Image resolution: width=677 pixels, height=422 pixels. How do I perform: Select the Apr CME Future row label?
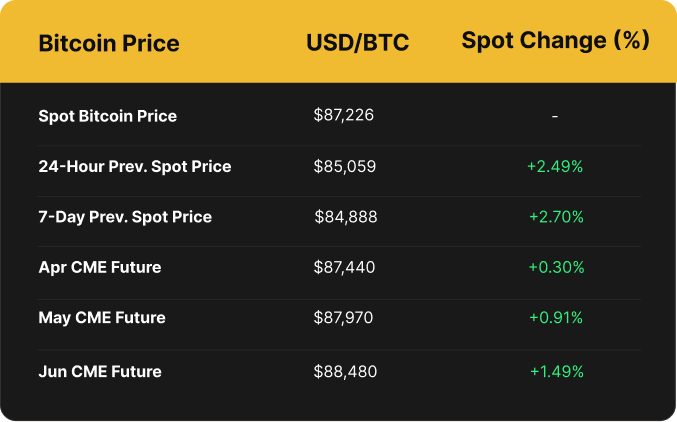(x=99, y=267)
